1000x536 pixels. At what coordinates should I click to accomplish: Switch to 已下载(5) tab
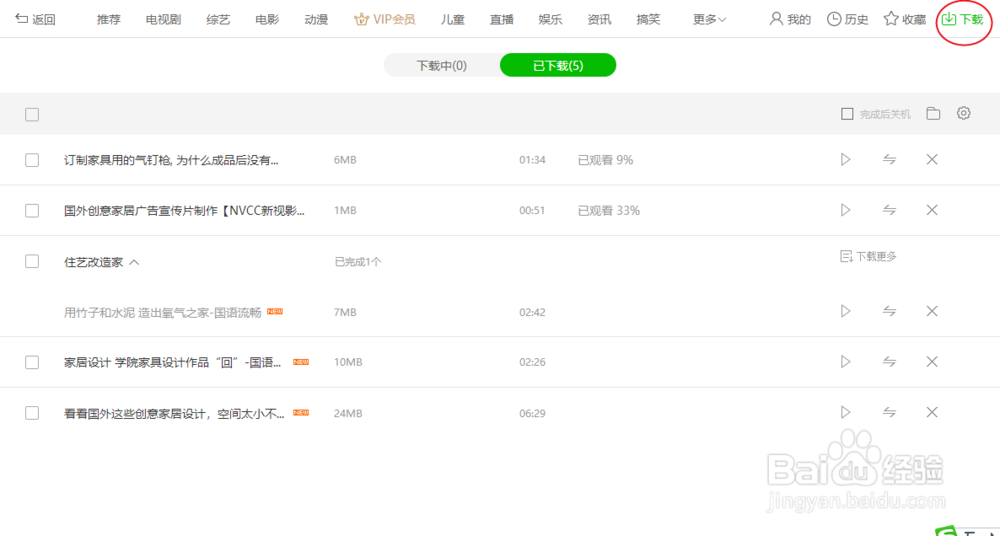click(558, 65)
